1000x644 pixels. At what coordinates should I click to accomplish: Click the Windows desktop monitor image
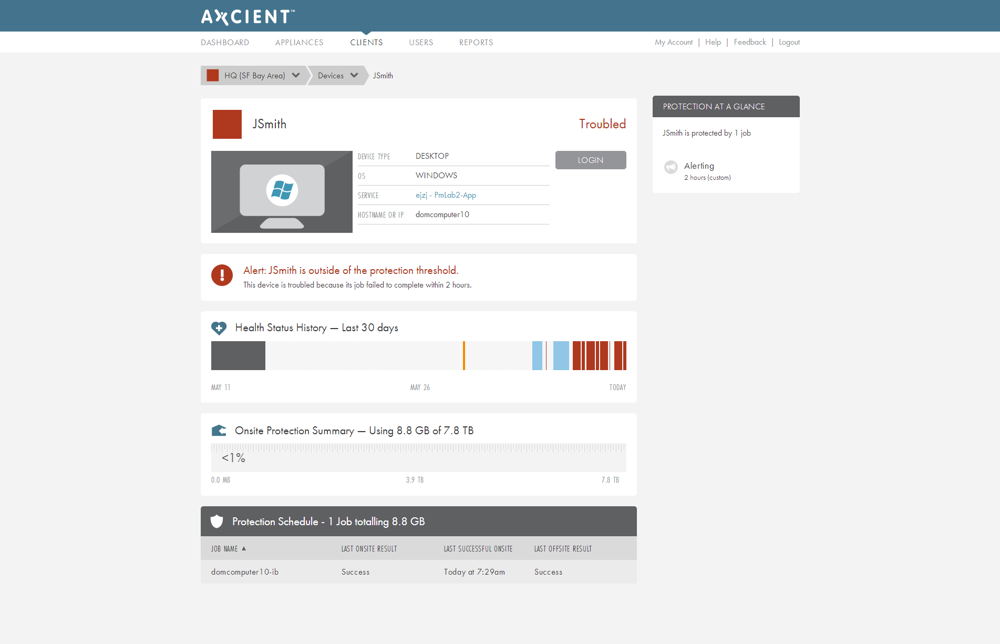281,192
